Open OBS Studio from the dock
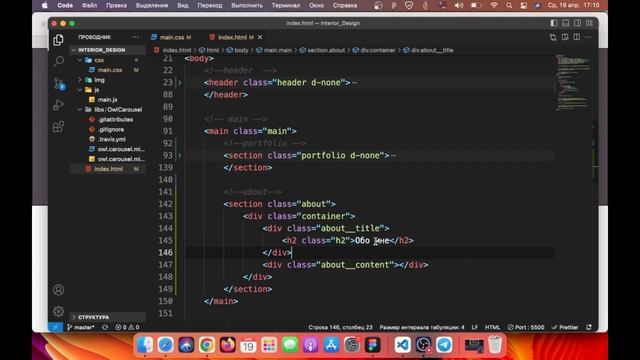The width and height of the screenshot is (640, 360). coord(423,345)
